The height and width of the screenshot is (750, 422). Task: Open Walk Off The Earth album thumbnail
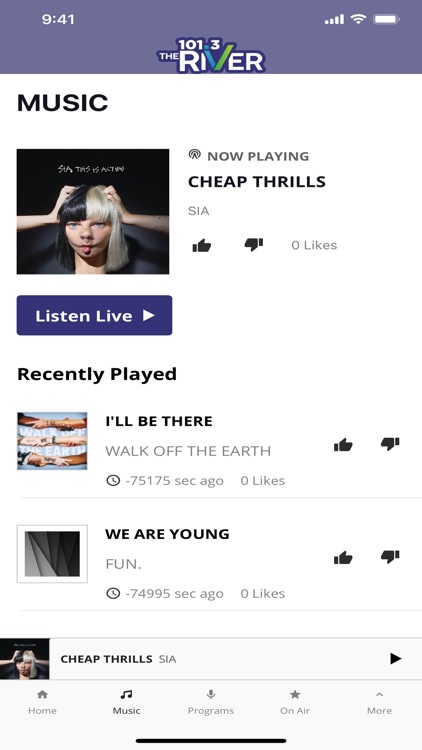pyautogui.click(x=52, y=441)
